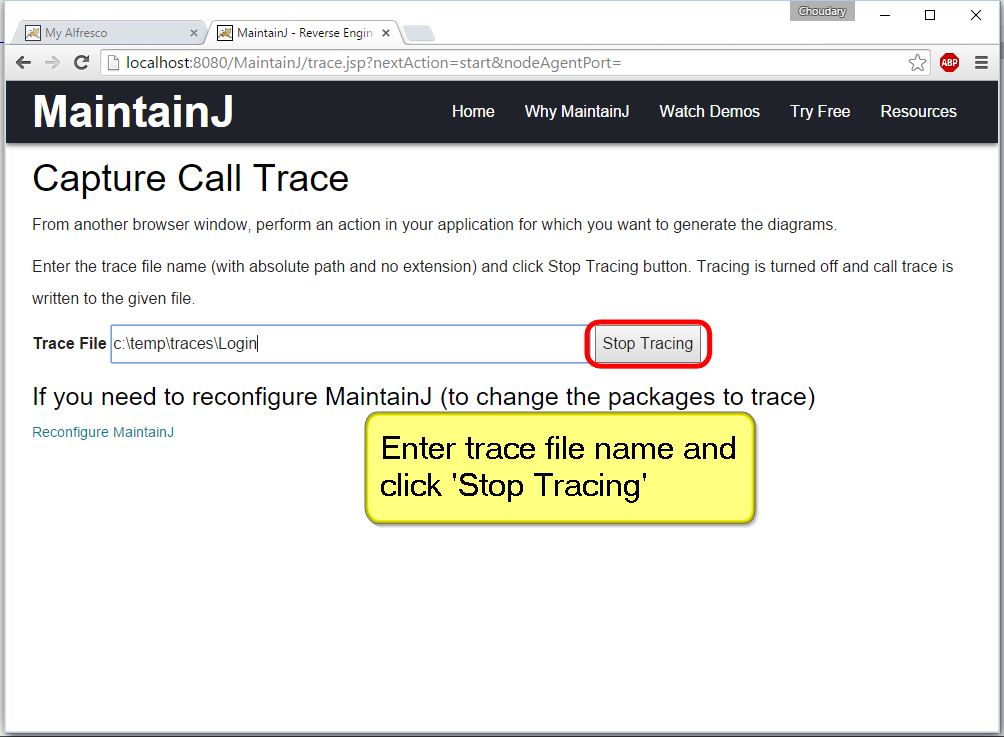This screenshot has height=737, width=1004.
Task: Click the page info icon in the address bar
Action: (113, 63)
